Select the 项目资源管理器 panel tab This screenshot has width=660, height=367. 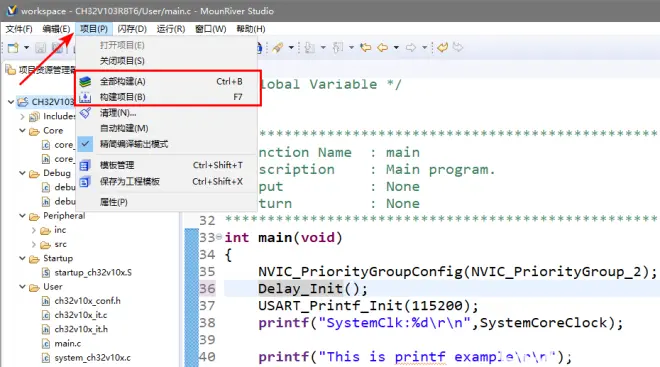41,70
